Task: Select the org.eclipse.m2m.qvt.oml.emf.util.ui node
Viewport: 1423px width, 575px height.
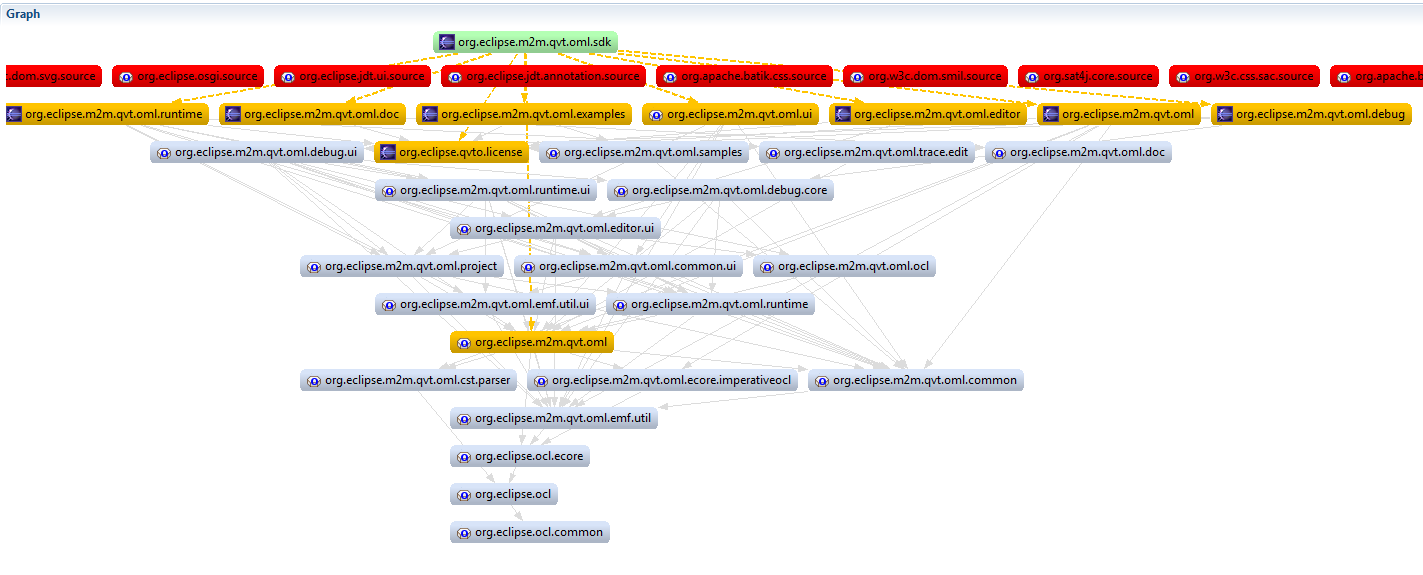Action: (x=485, y=304)
